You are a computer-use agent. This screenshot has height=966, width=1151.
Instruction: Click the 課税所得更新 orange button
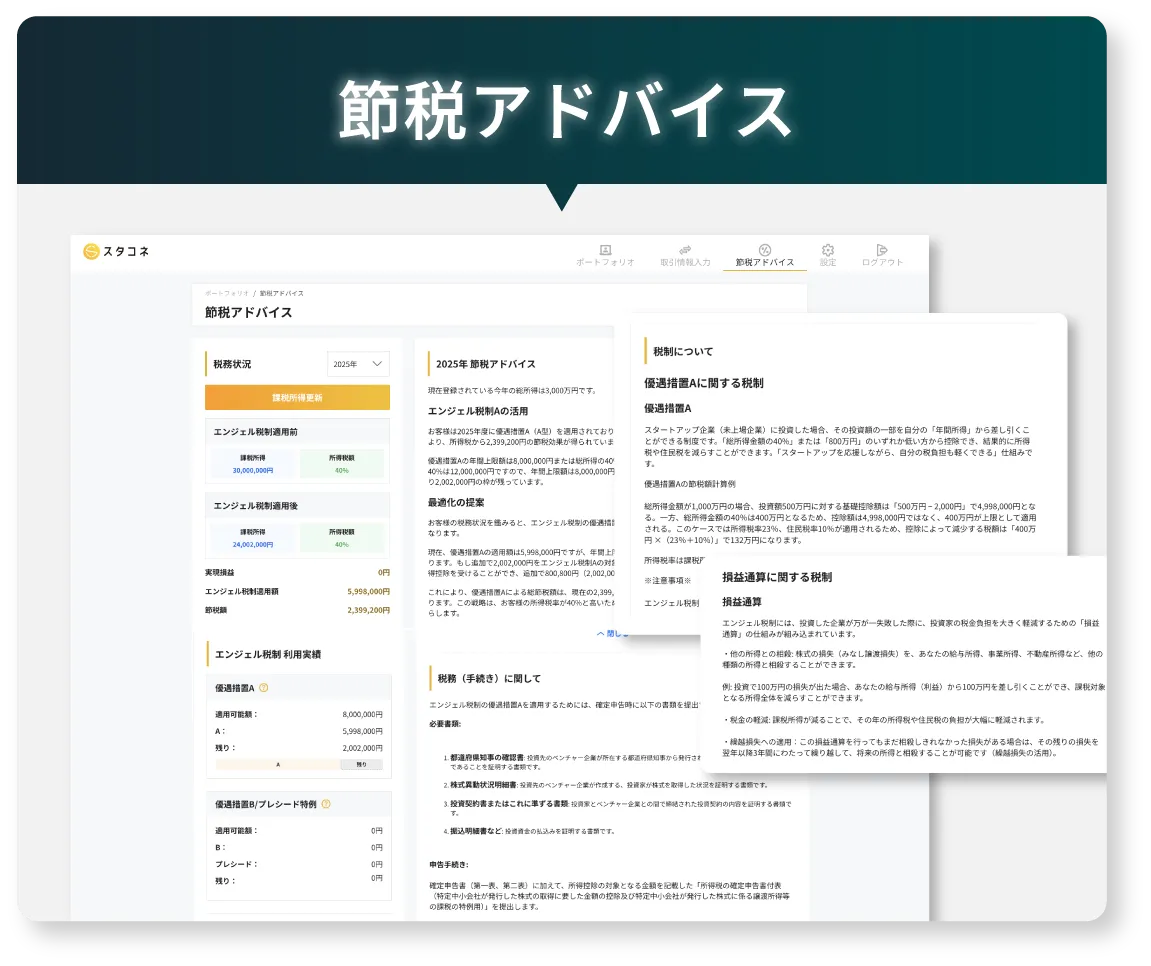297,397
